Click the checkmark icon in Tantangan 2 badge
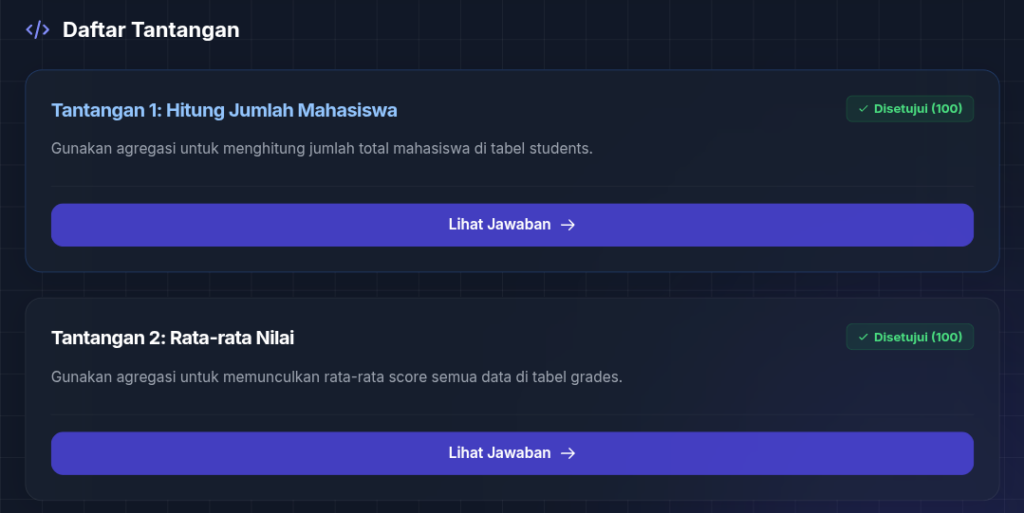Image resolution: width=1024 pixels, height=513 pixels. (863, 337)
